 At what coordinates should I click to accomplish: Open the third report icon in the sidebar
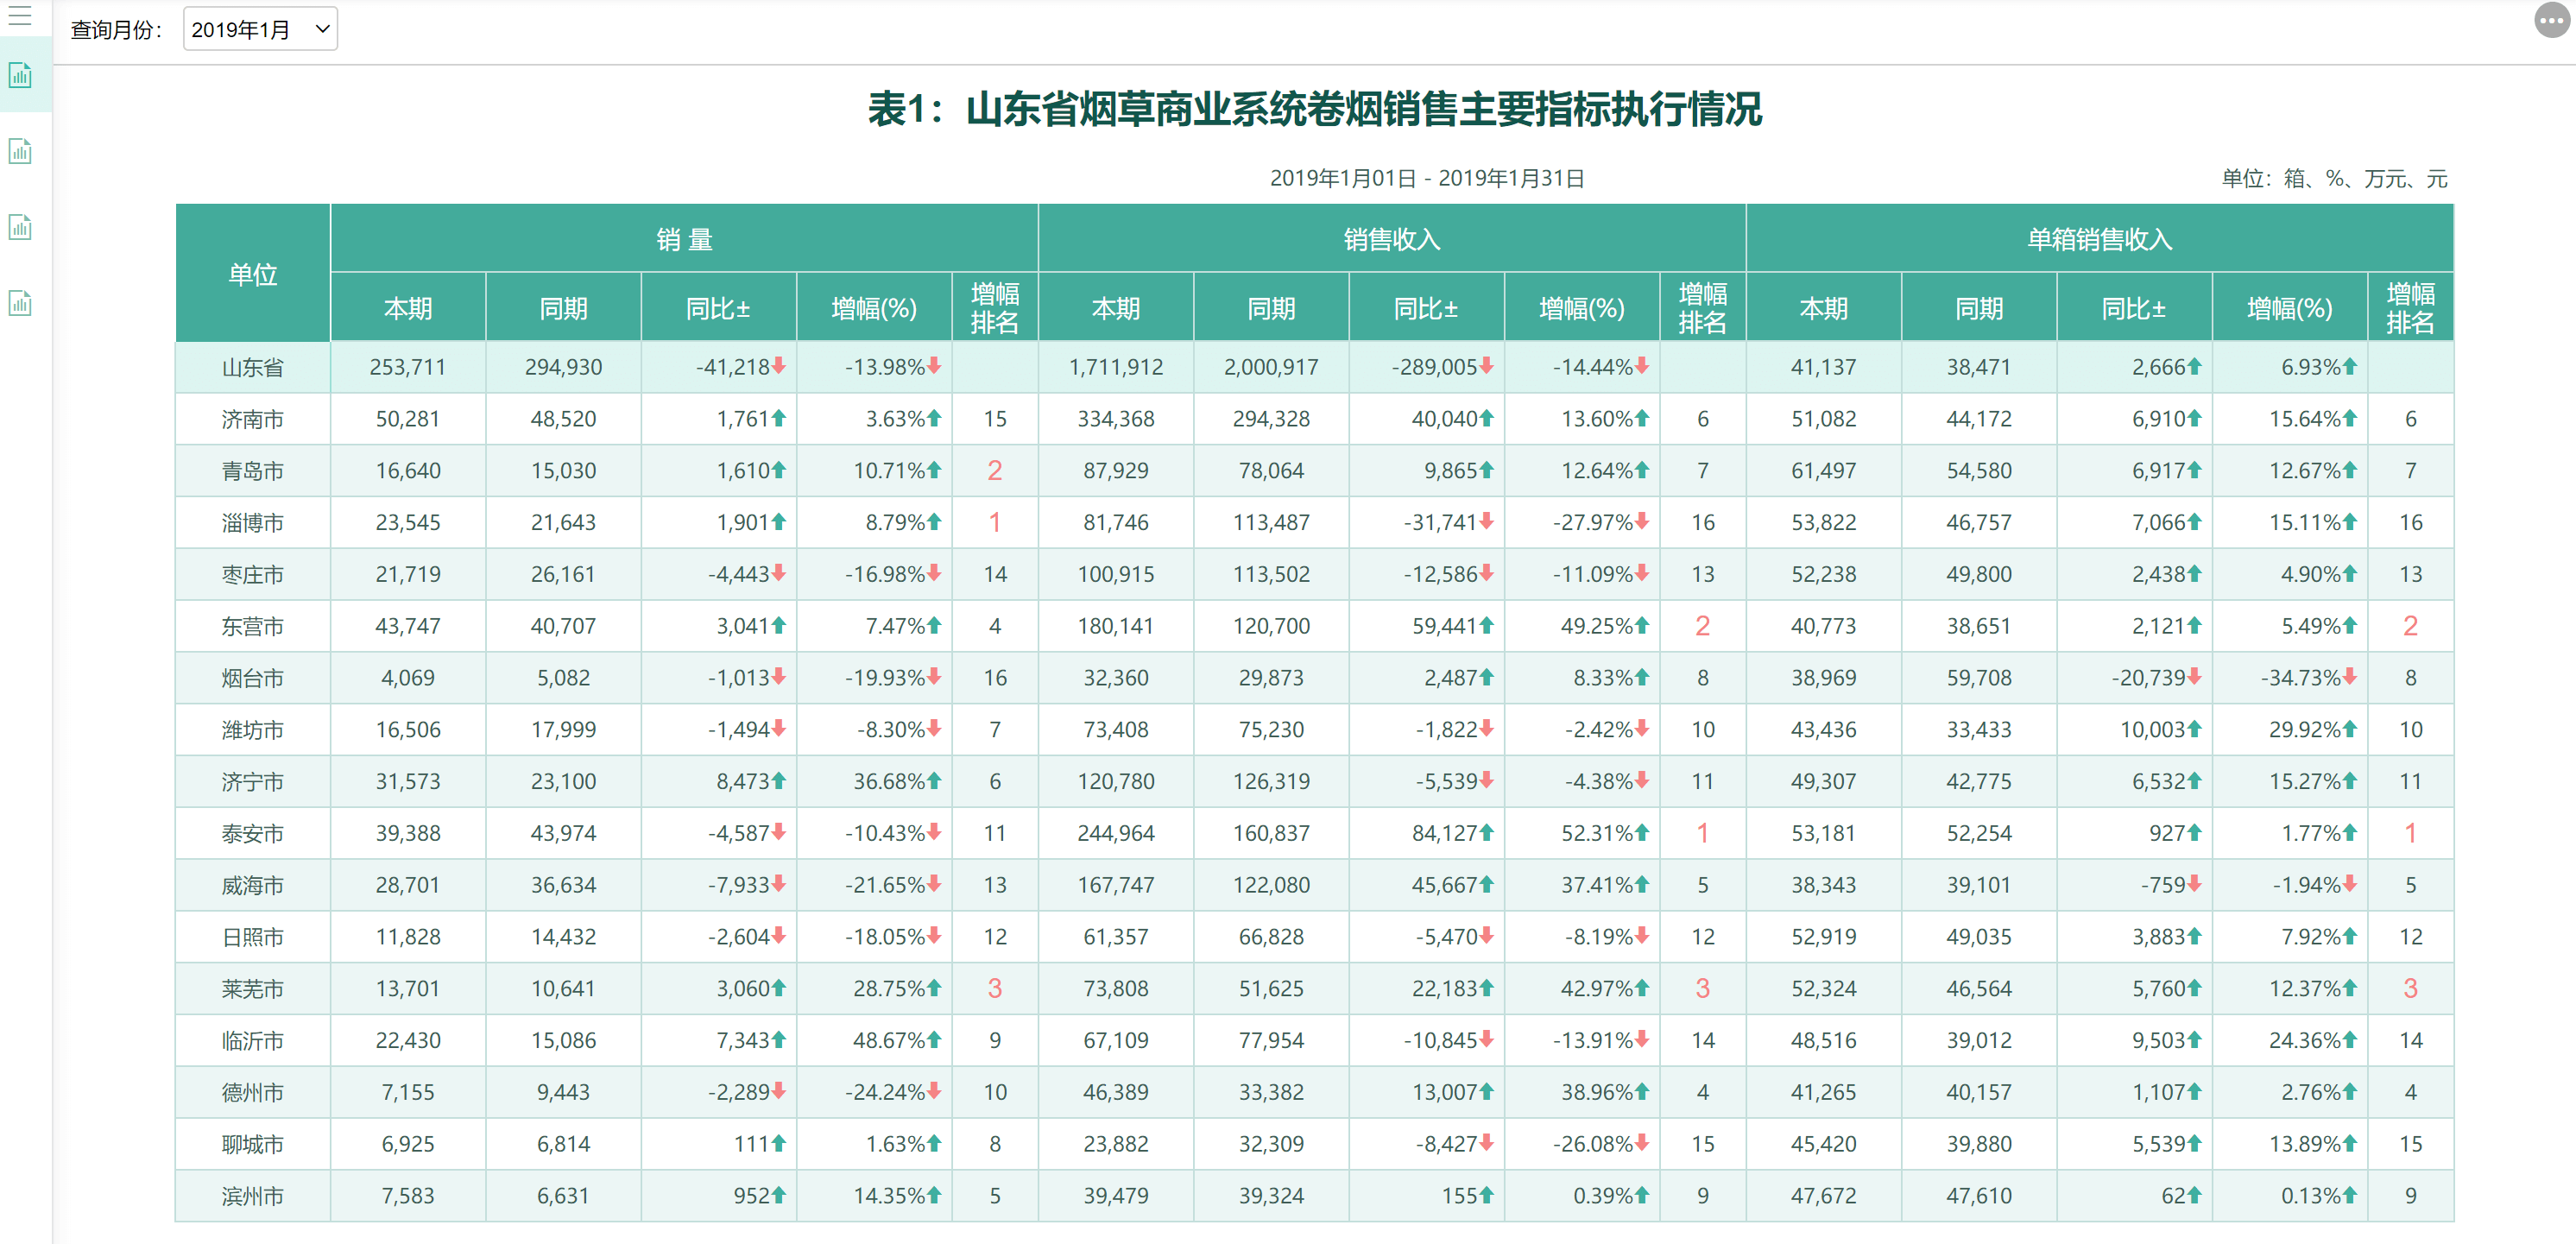[22, 227]
